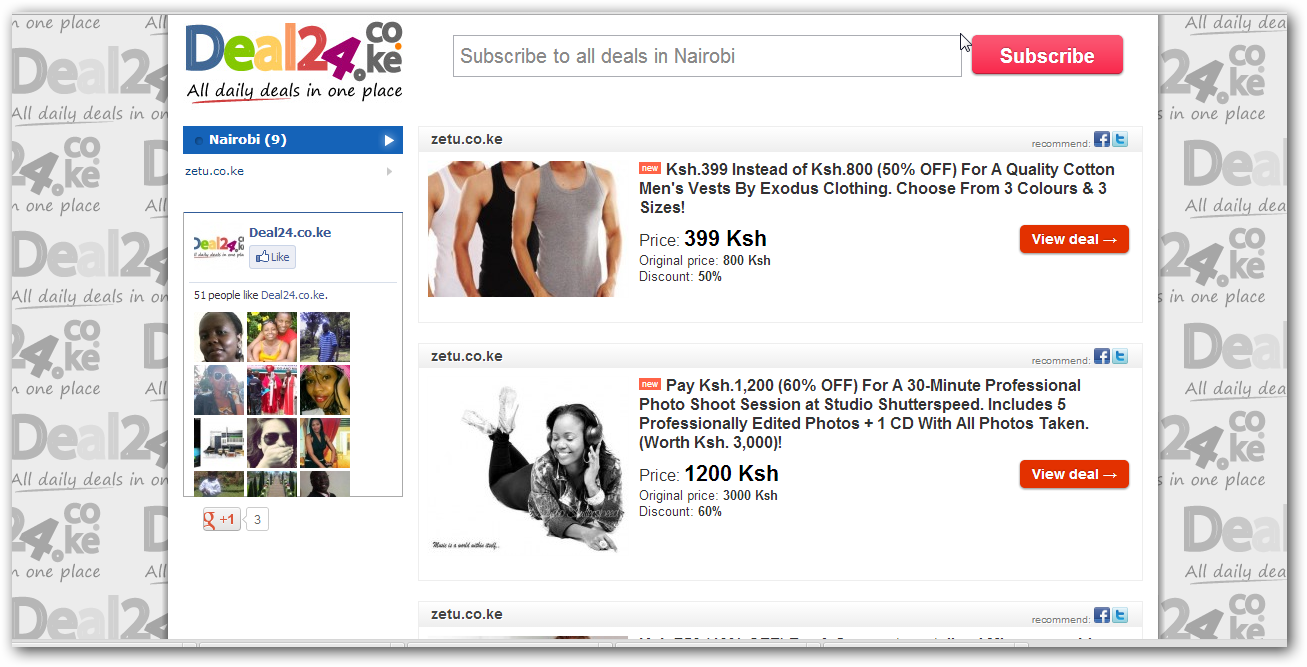This screenshot has height=667, width=1307.
Task: Open Deal24.co.ke Facebook page title link
Action: 290,232
